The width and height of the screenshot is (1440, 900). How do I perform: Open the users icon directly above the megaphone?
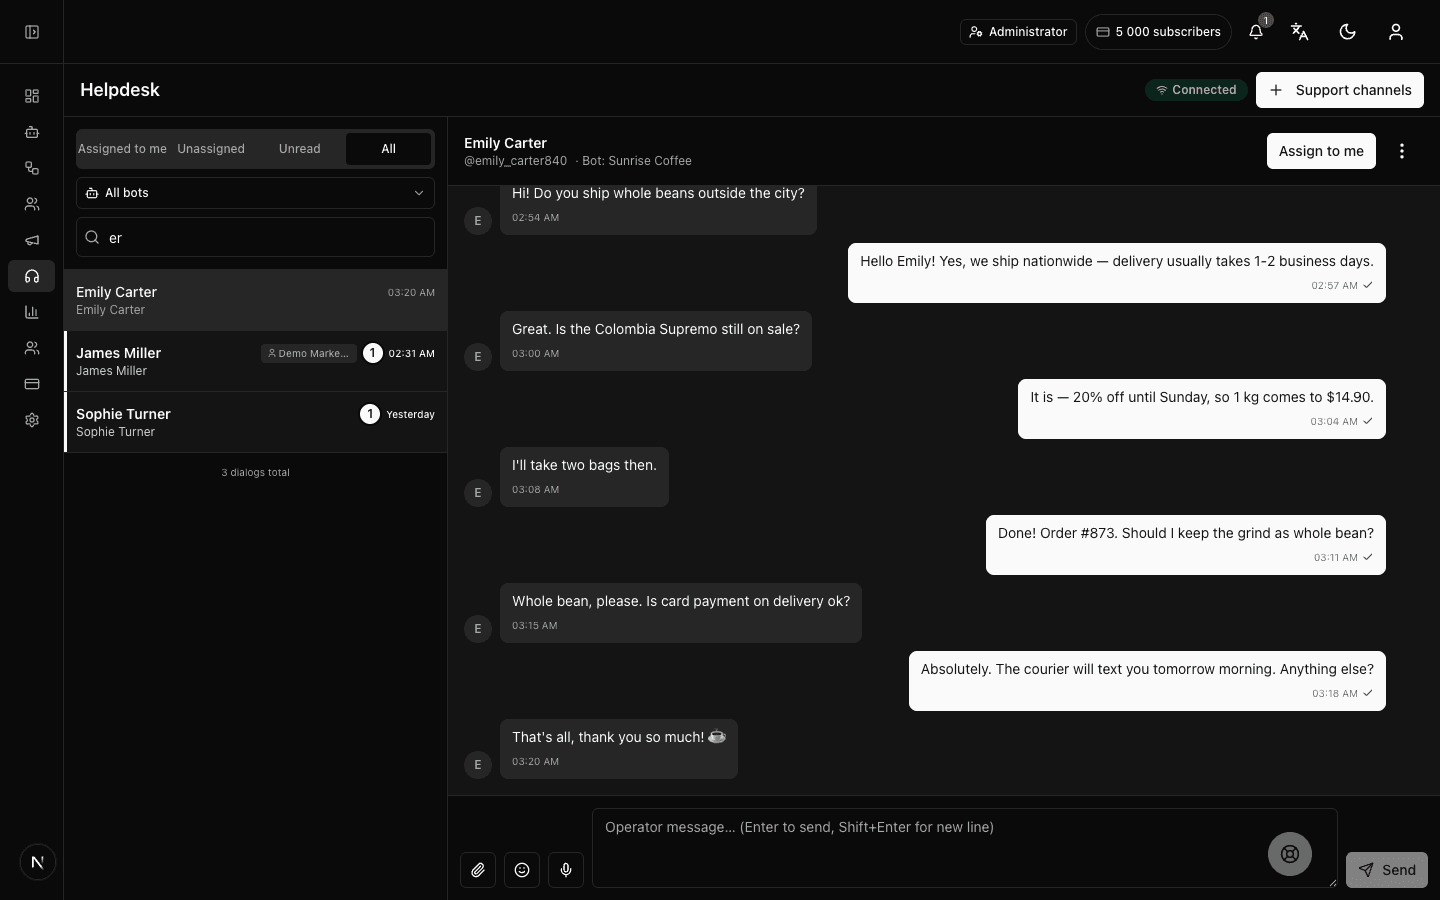tap(32, 204)
